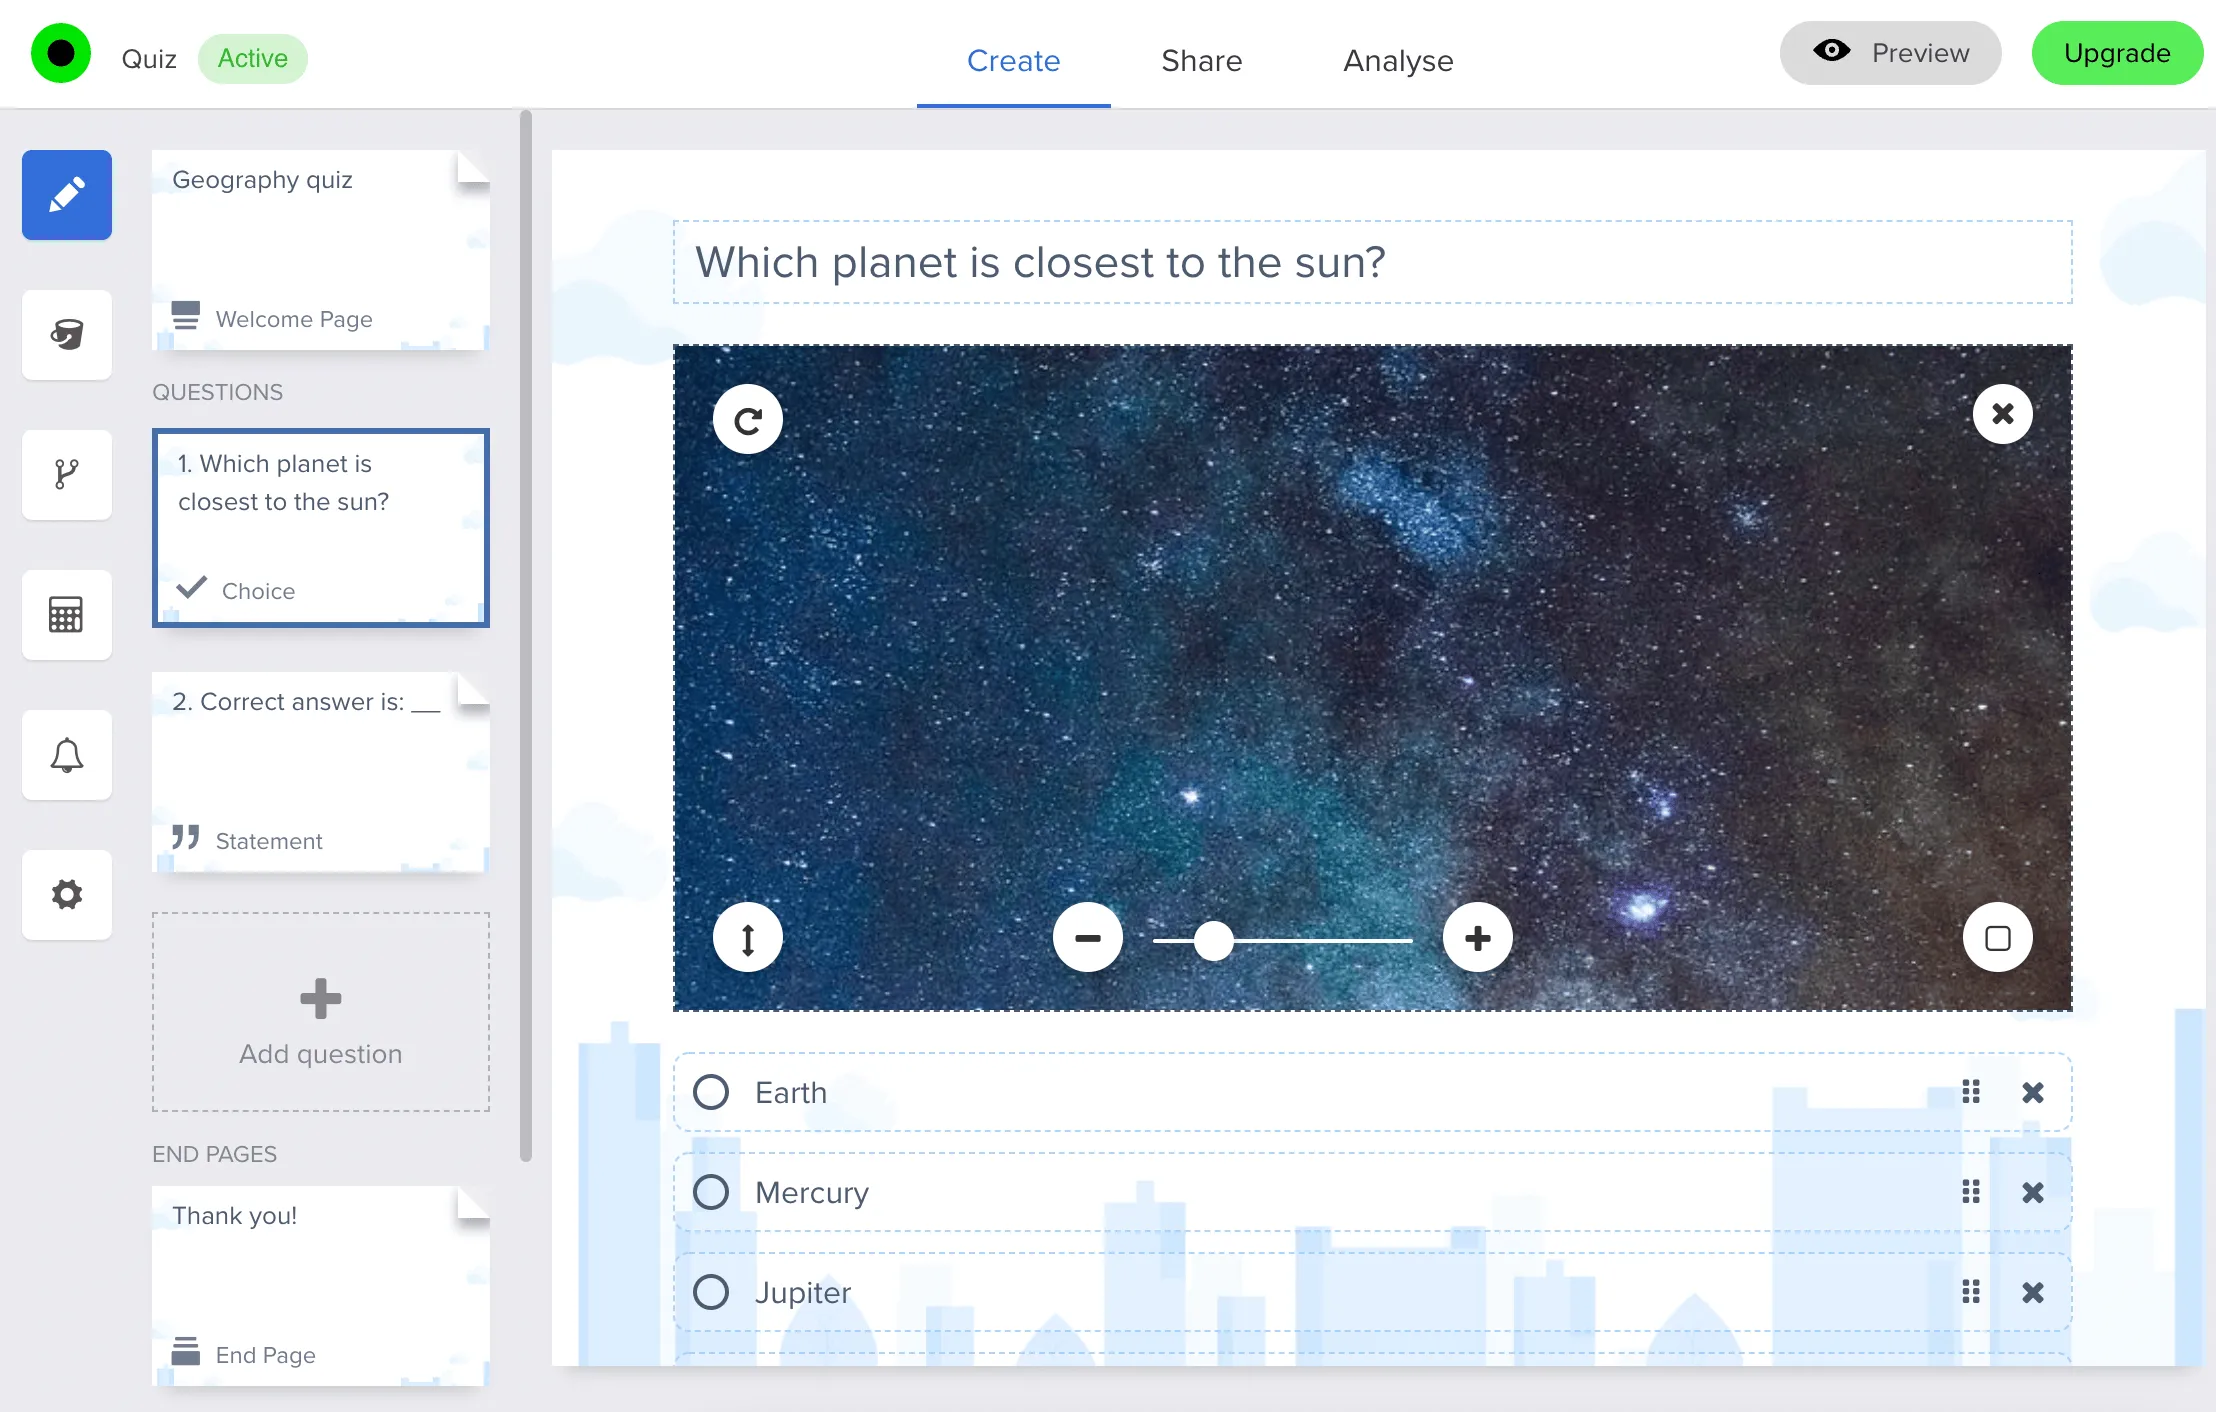Rotate the galaxy image

pos(748,419)
